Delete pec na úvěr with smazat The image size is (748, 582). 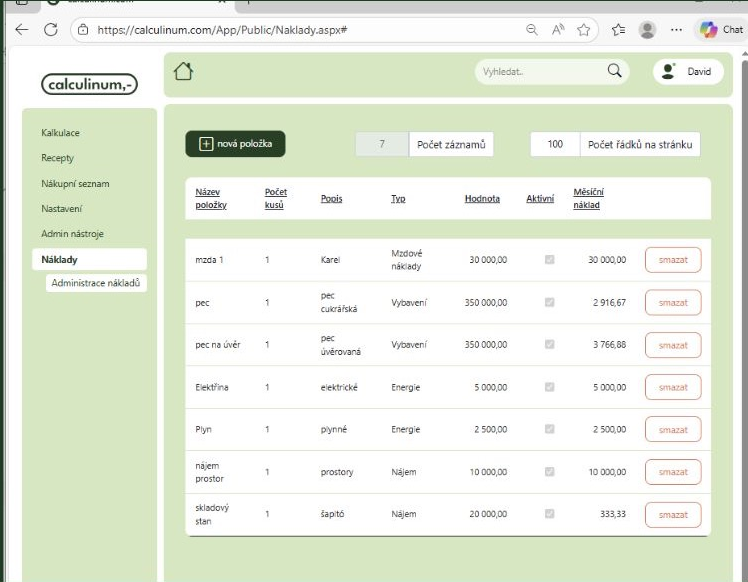pyautogui.click(x=673, y=345)
